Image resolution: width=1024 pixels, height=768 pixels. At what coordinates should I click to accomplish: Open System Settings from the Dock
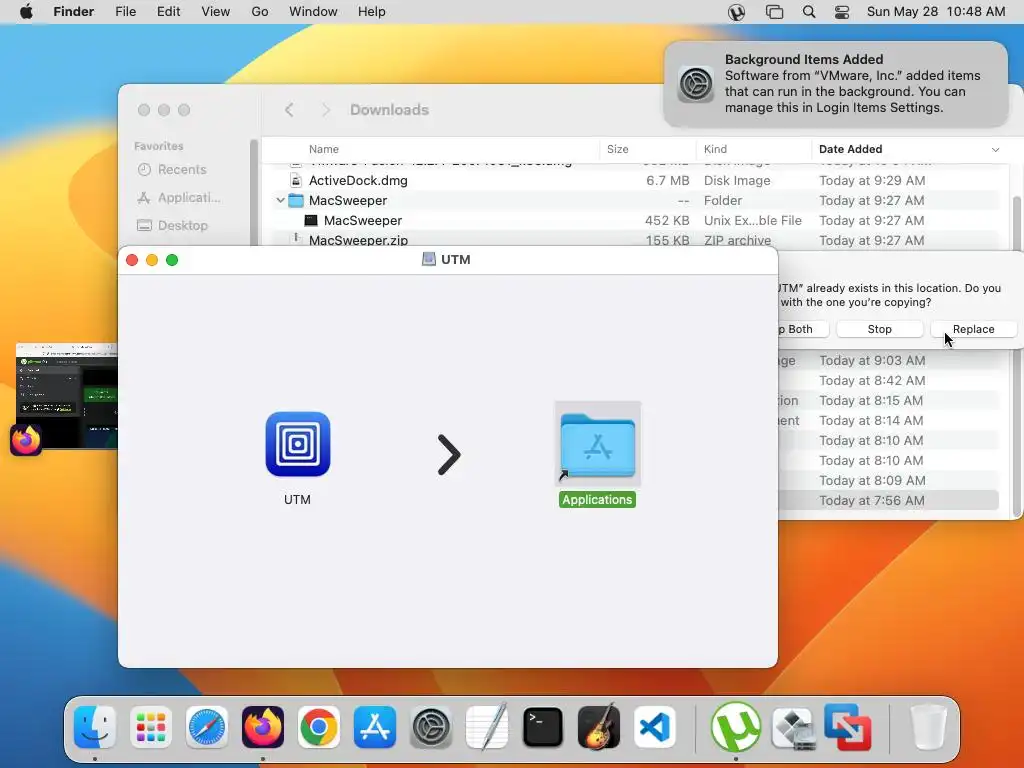430,727
